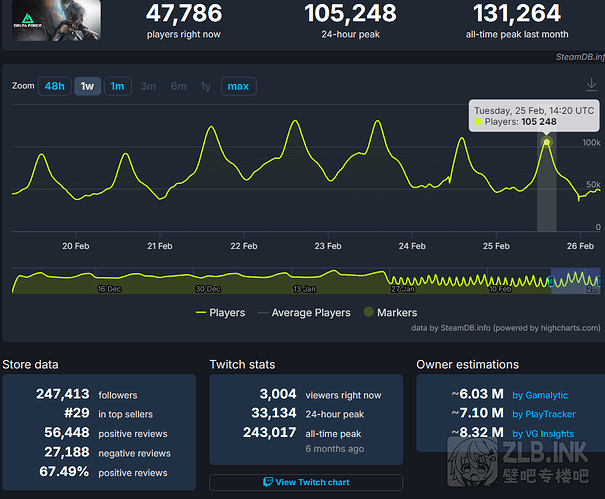The height and width of the screenshot is (499, 605).
Task: Click the Twitch icon in View Twitch chart
Action: pyautogui.click(x=267, y=482)
